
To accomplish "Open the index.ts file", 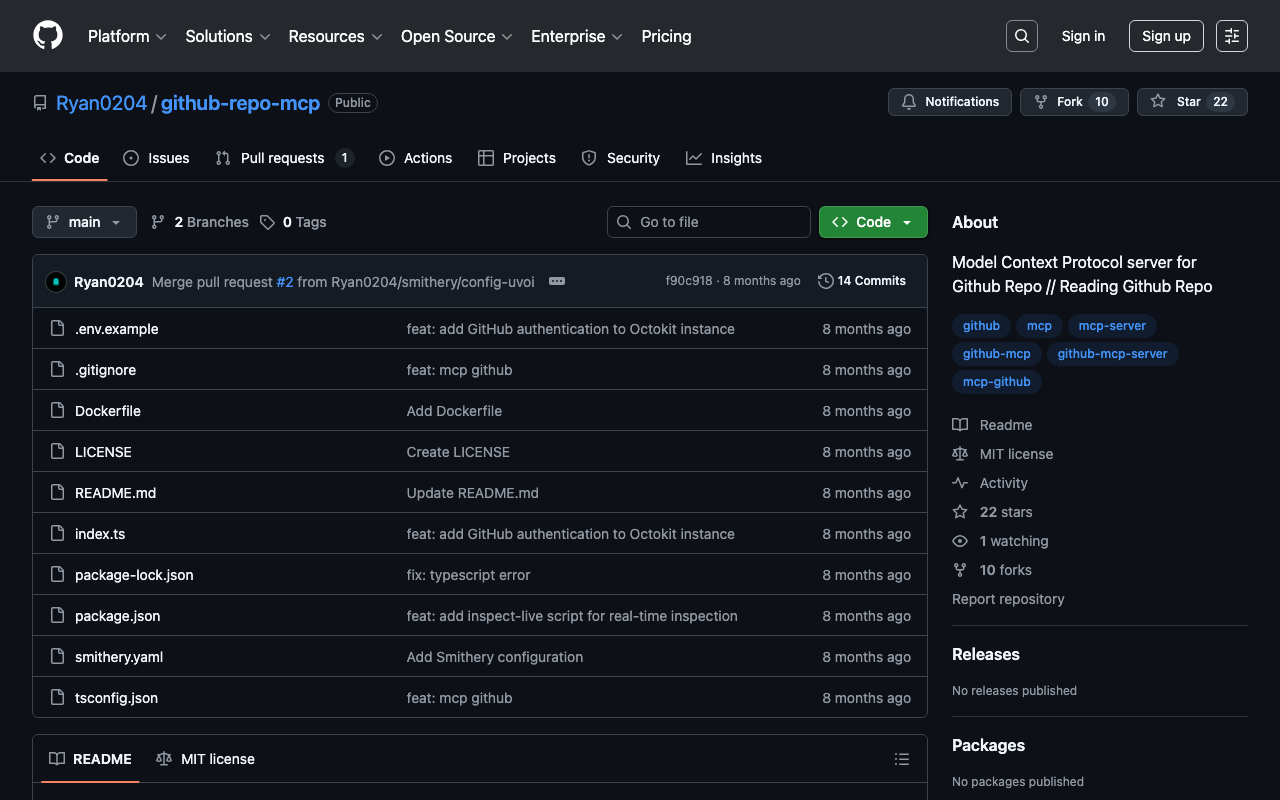I will (x=100, y=534).
